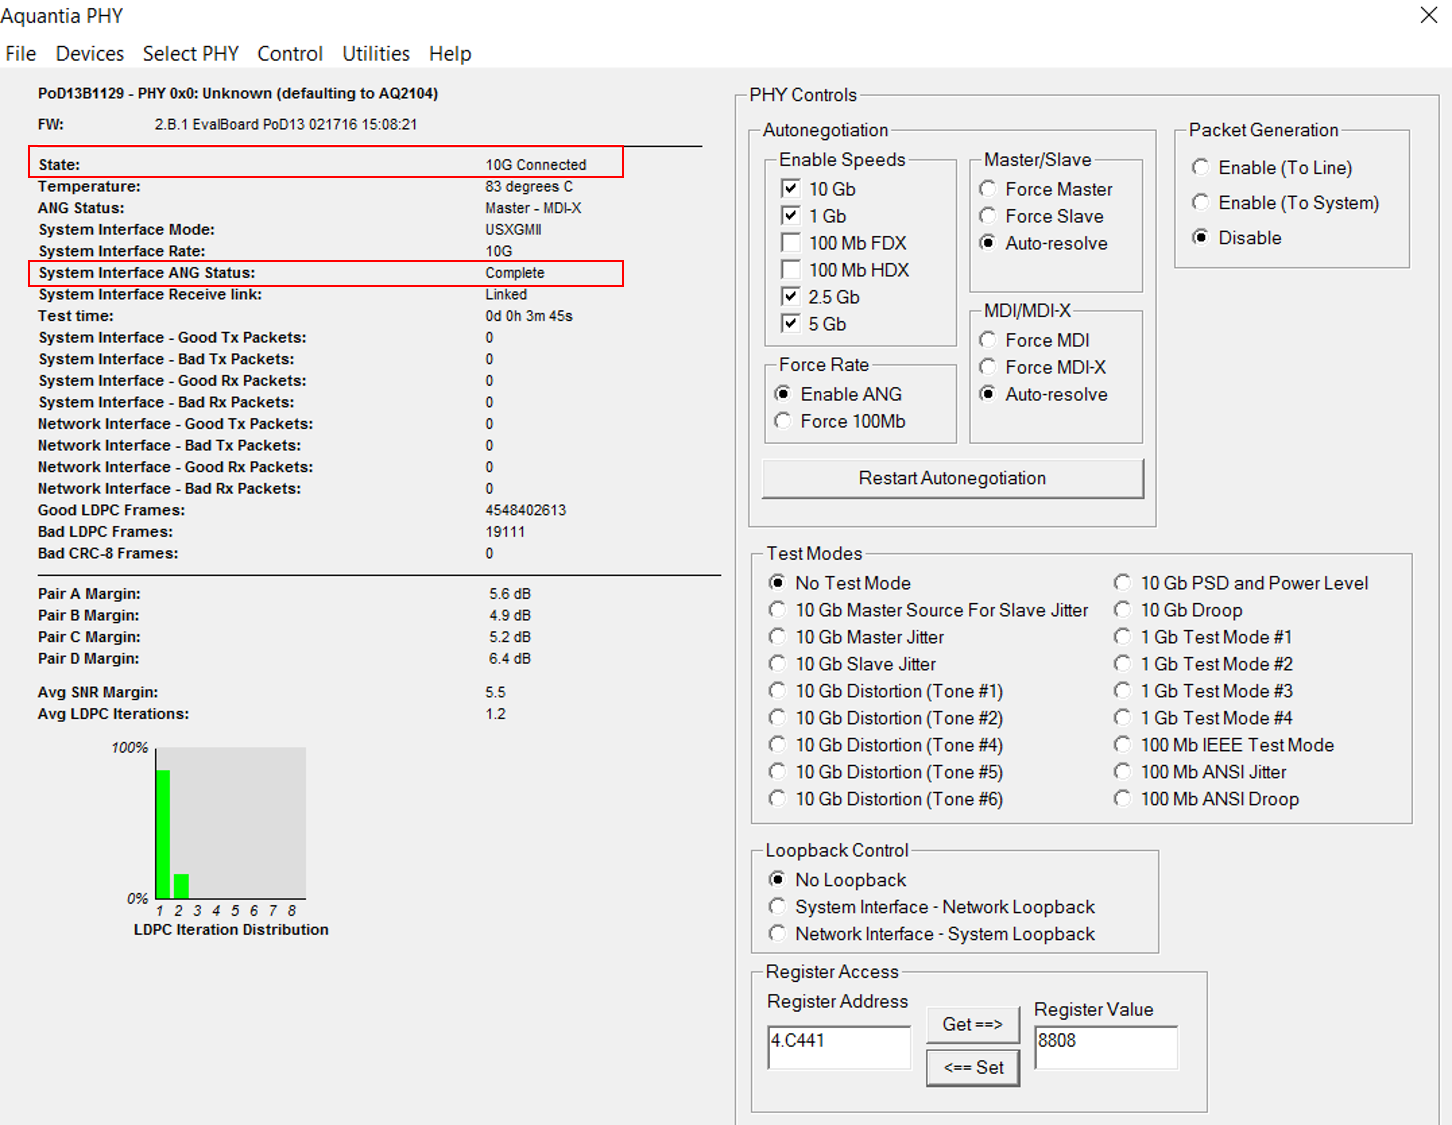Select No Test Mode option
The width and height of the screenshot is (1452, 1125).
point(777,583)
